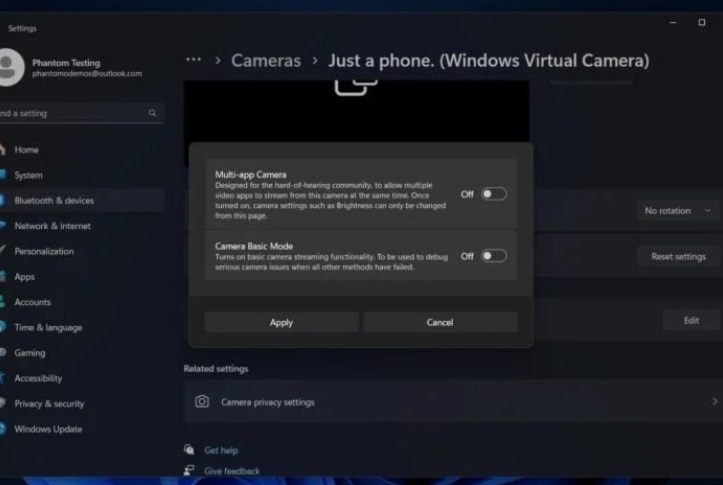Viewport: 723px width, 485px height.
Task: Click the Cancel button in dialog
Action: click(440, 322)
